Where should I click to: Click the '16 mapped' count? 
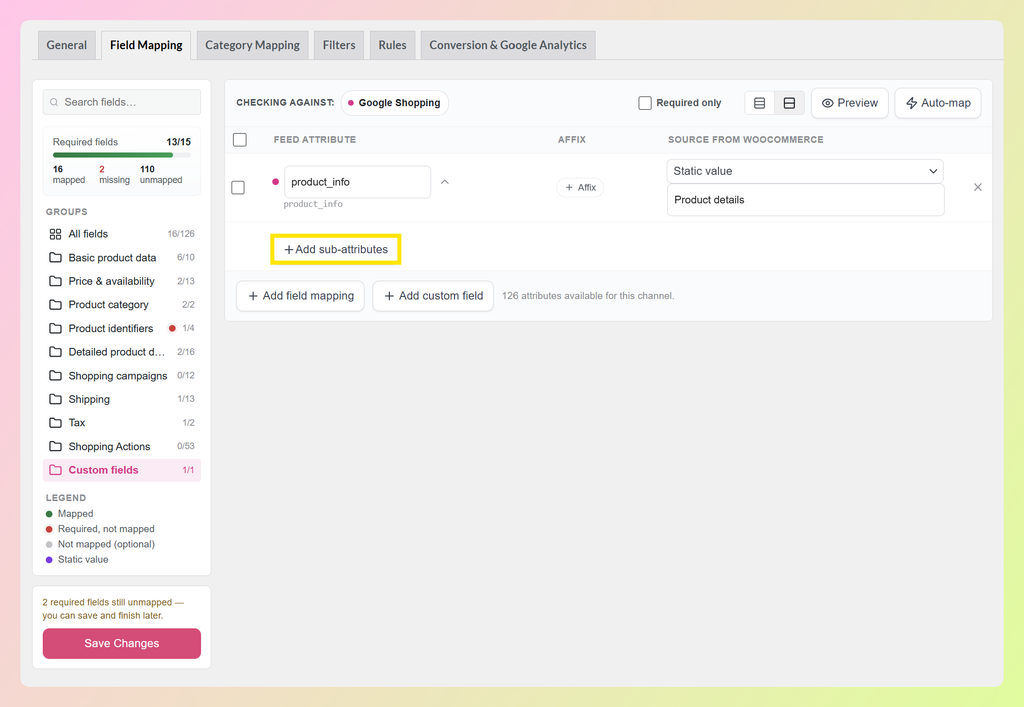(69, 174)
